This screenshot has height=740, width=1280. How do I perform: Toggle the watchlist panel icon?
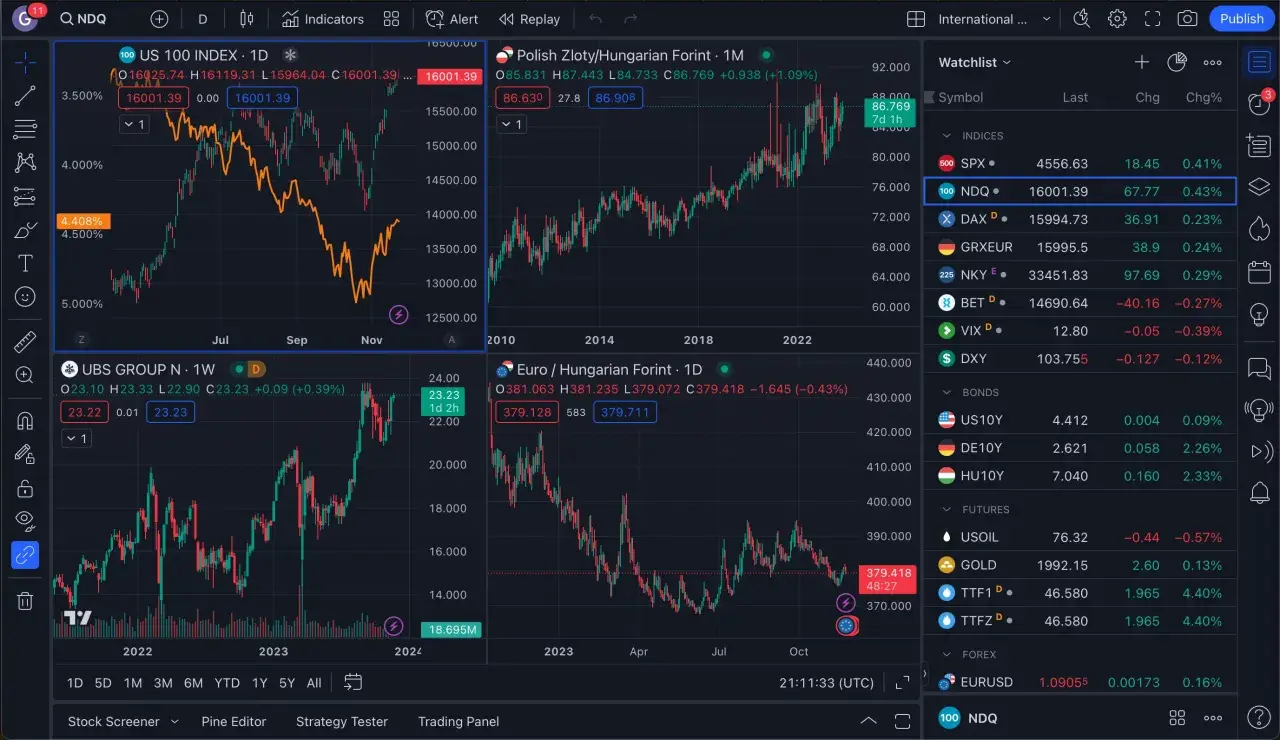tap(1259, 62)
